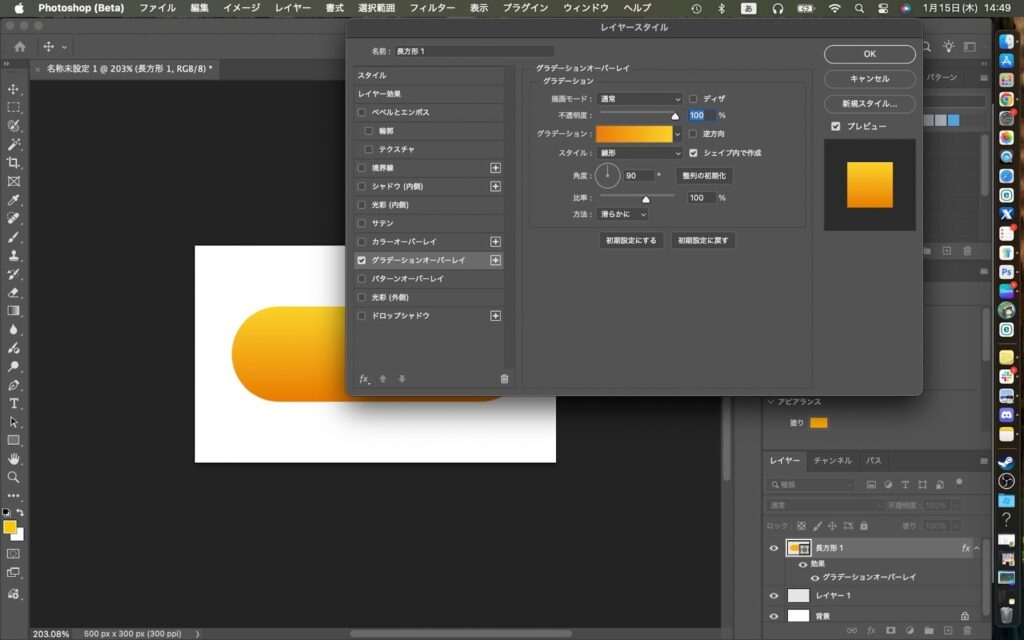Select the Move tool in the toolbar
1024x640 pixels.
14,89
